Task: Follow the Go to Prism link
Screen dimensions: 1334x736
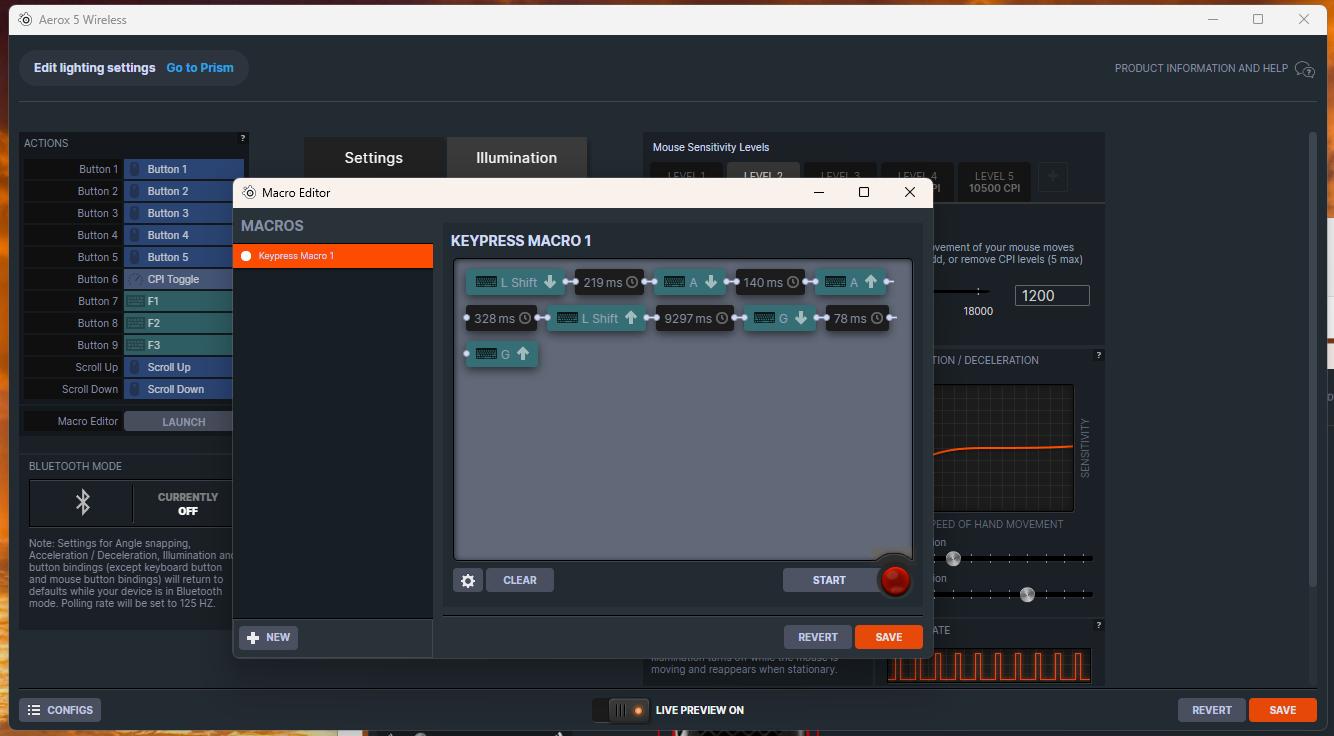Action: [200, 68]
